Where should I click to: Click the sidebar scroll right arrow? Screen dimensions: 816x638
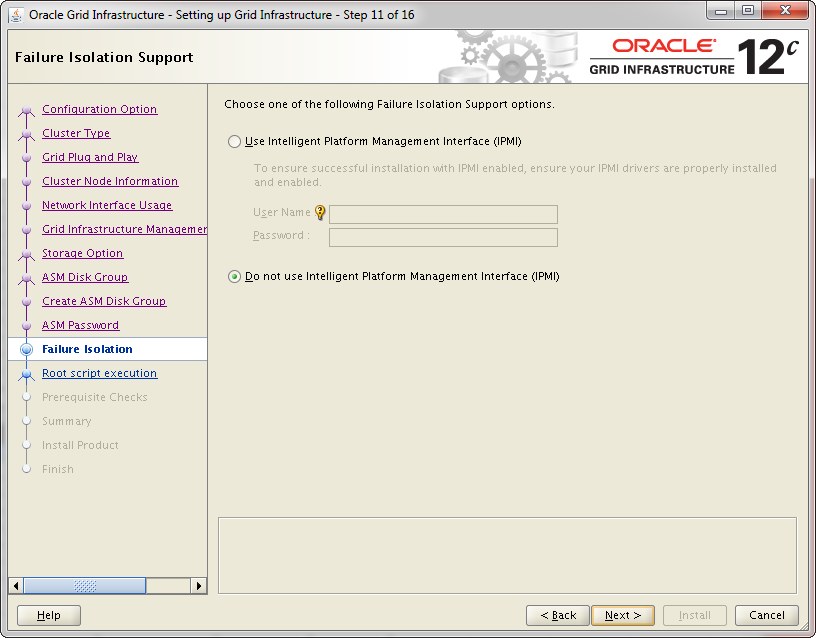point(199,586)
